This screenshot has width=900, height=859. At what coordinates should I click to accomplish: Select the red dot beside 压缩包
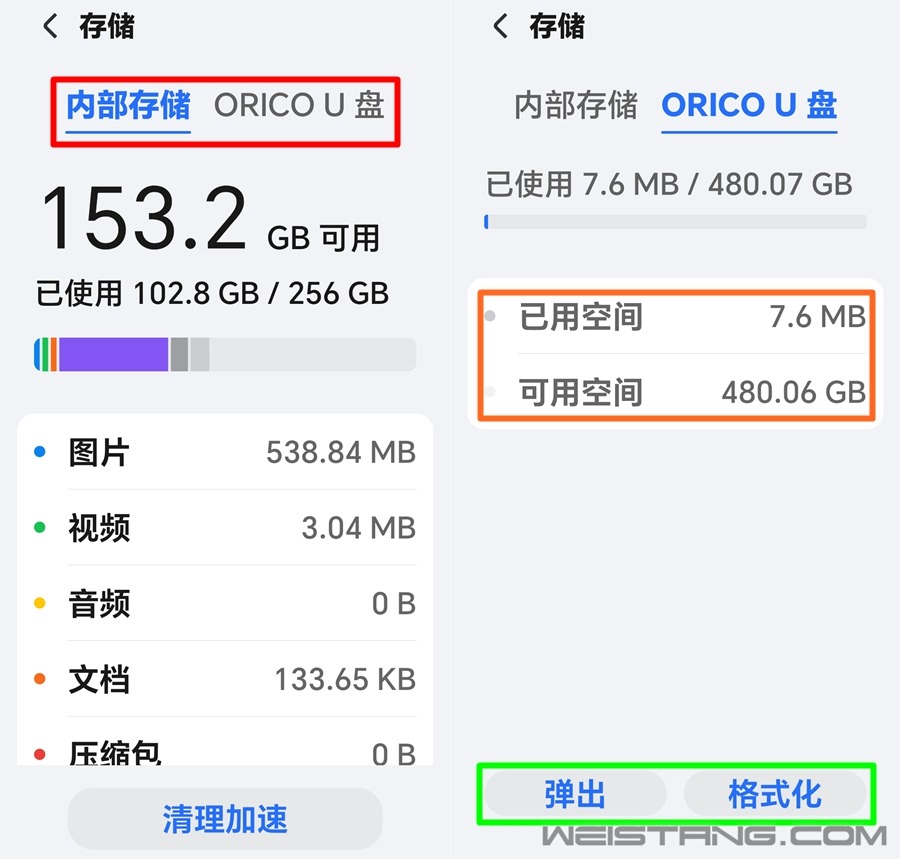click(40, 754)
